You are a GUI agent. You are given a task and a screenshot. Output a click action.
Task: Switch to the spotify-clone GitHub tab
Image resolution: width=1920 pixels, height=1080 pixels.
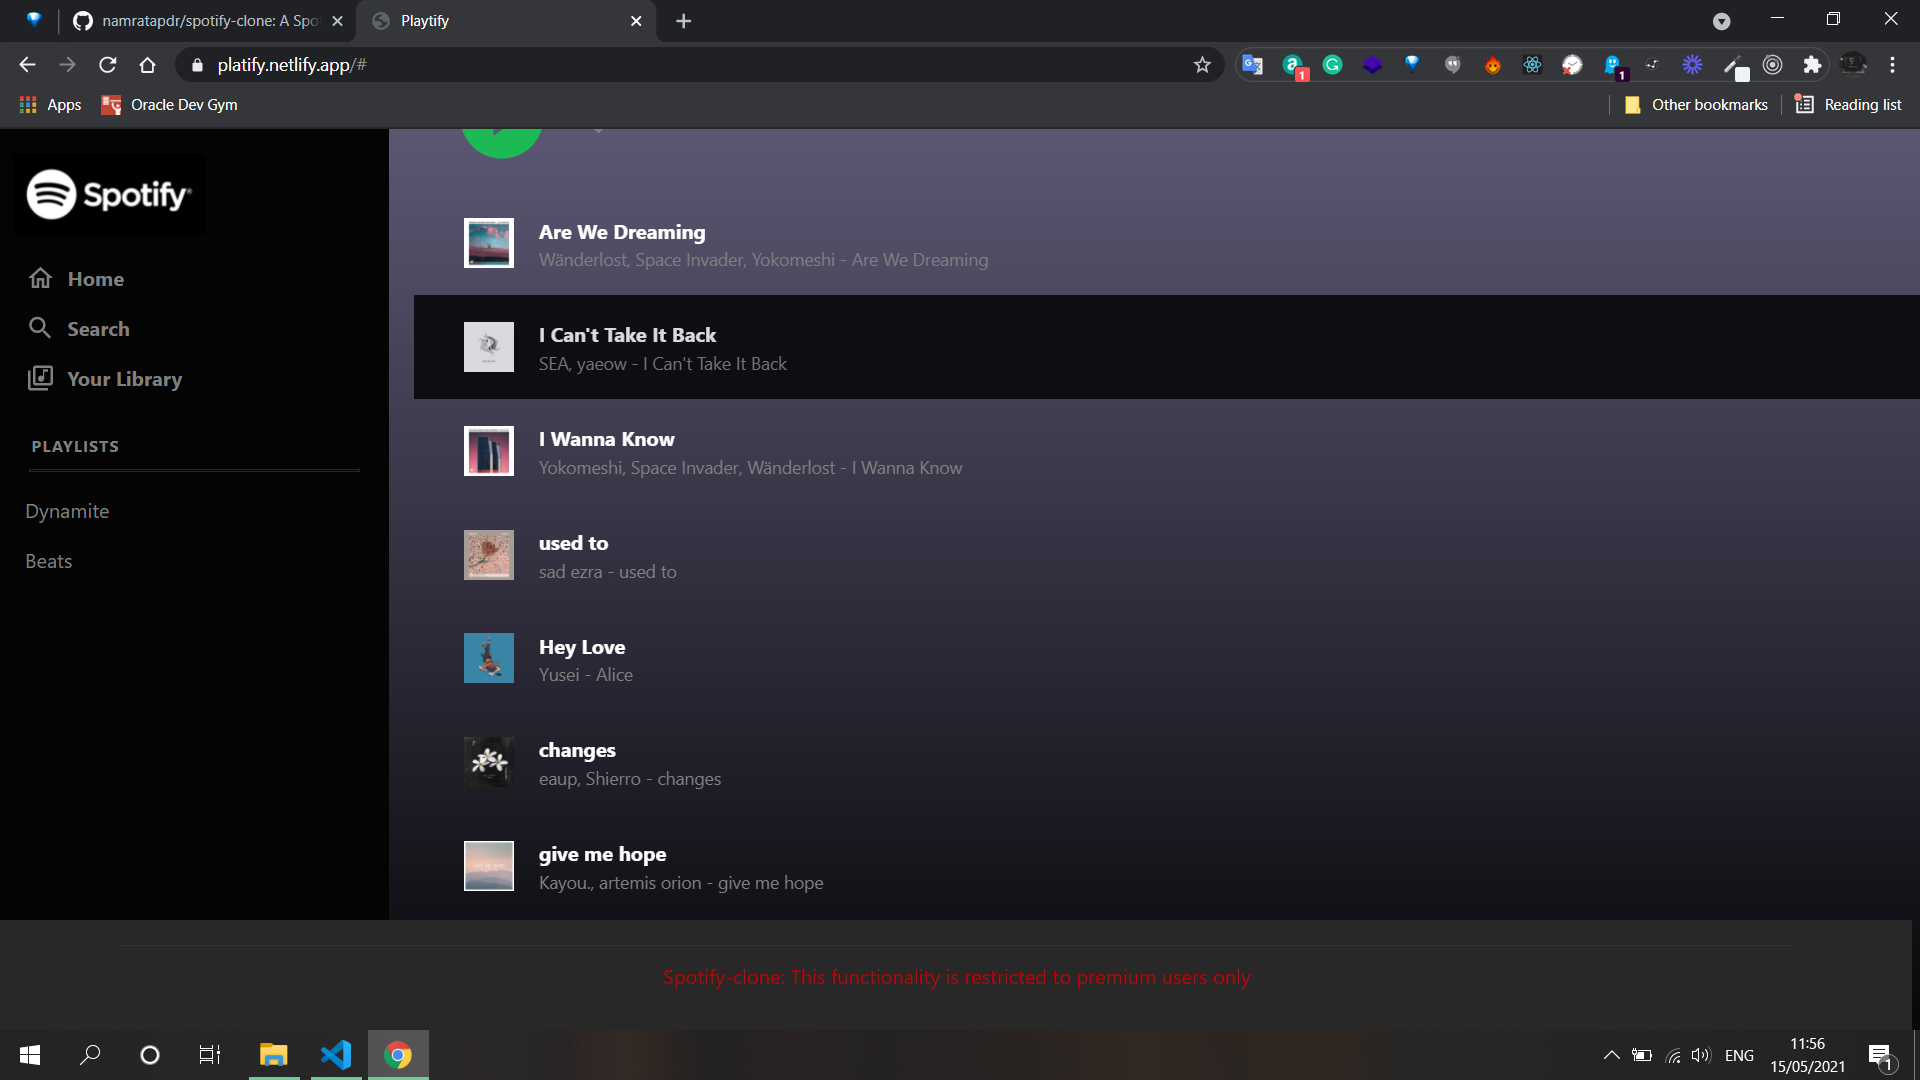[208, 21]
